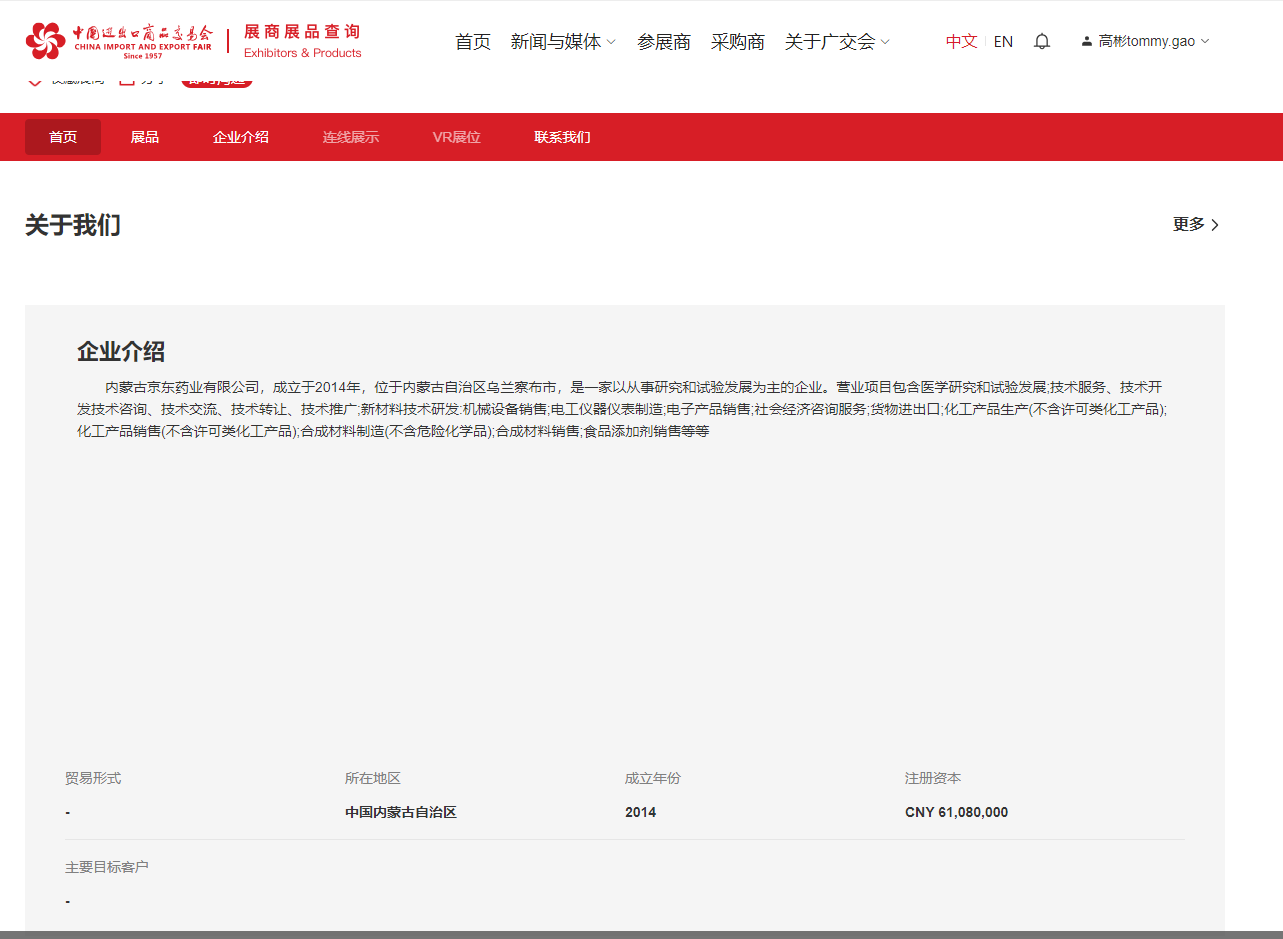The width and height of the screenshot is (1283, 939).
Task: Select the VR展位 tab
Action: click(x=457, y=137)
